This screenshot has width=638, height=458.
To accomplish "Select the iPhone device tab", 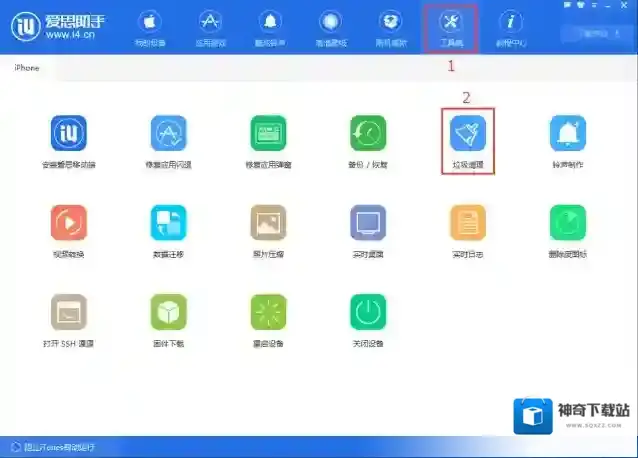I will (x=26, y=68).
